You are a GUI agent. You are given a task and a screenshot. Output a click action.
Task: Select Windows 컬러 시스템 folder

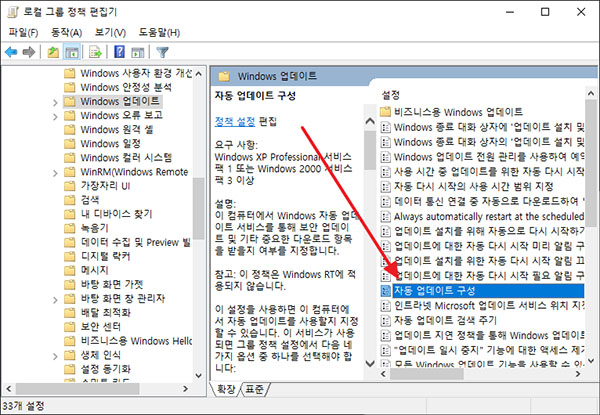coord(126,158)
